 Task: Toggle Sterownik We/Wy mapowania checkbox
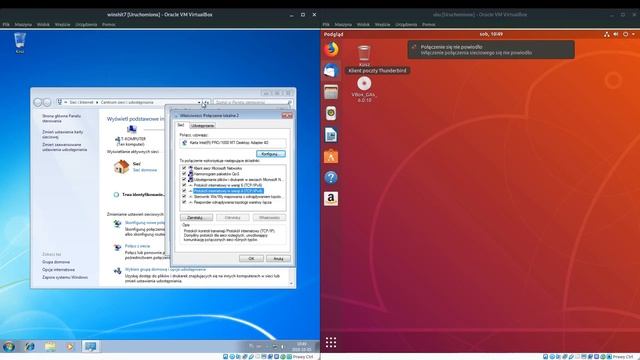(x=184, y=196)
